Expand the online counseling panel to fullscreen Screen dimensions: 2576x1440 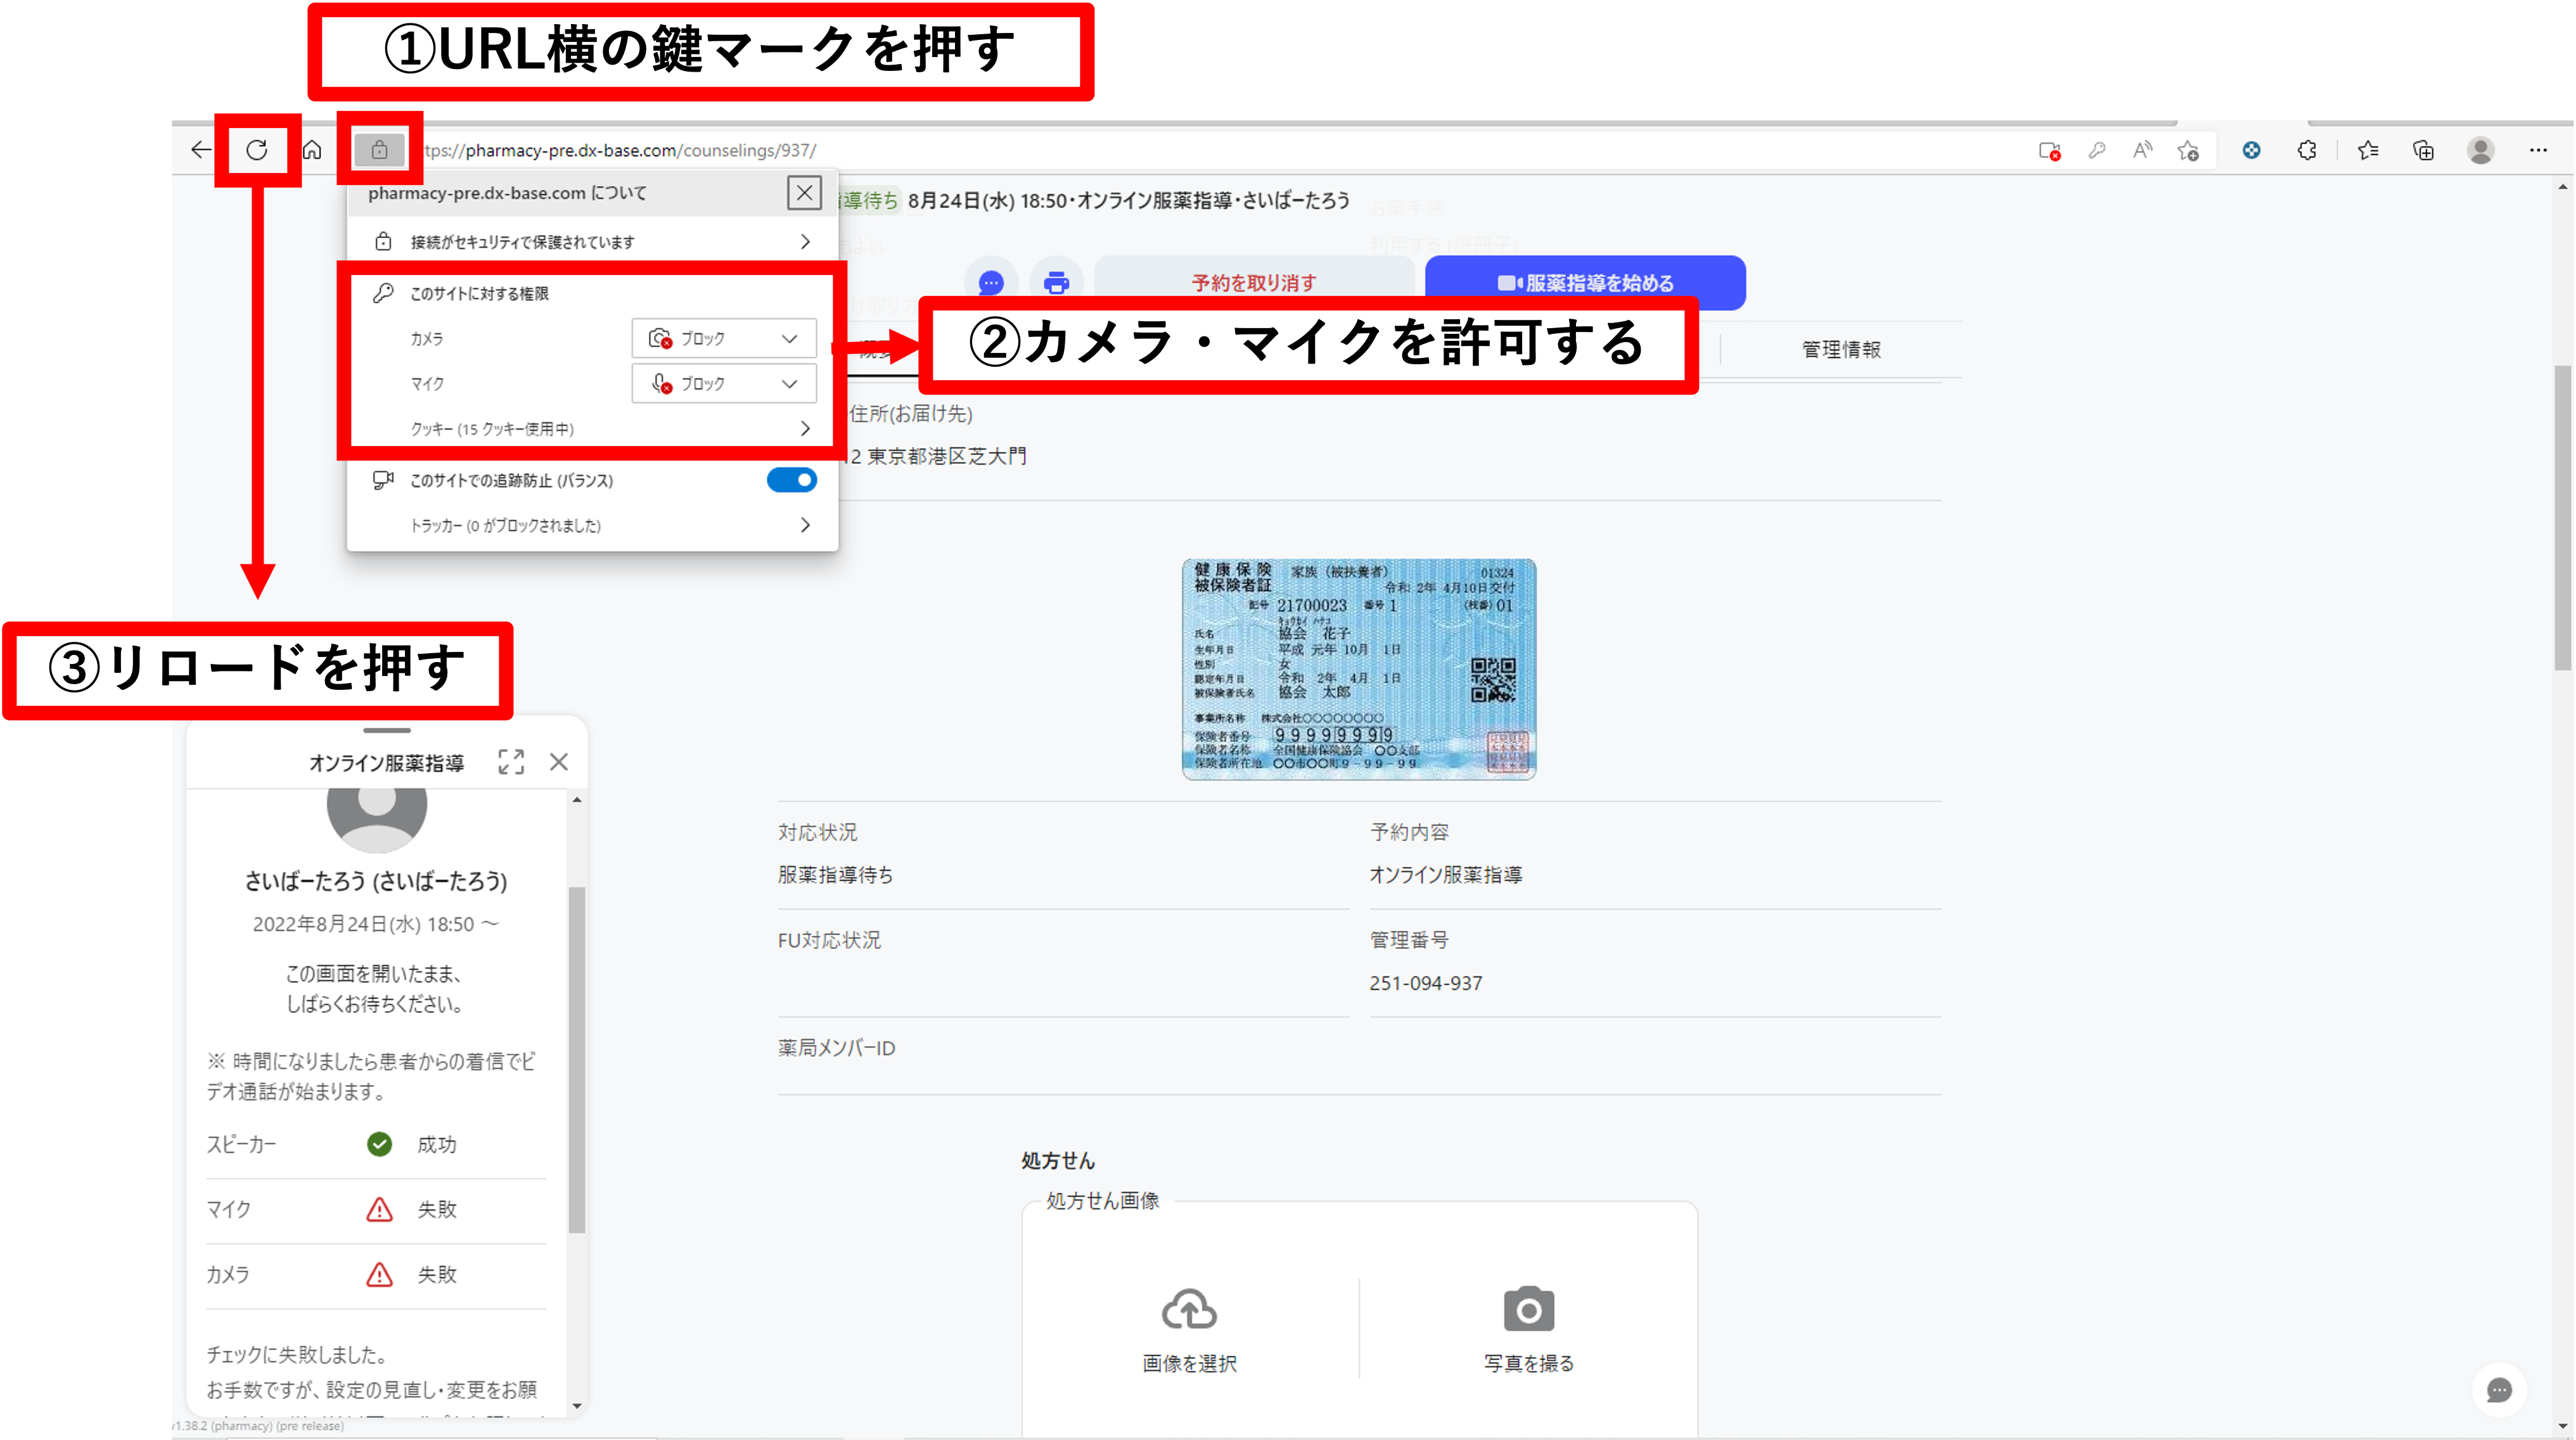511,762
